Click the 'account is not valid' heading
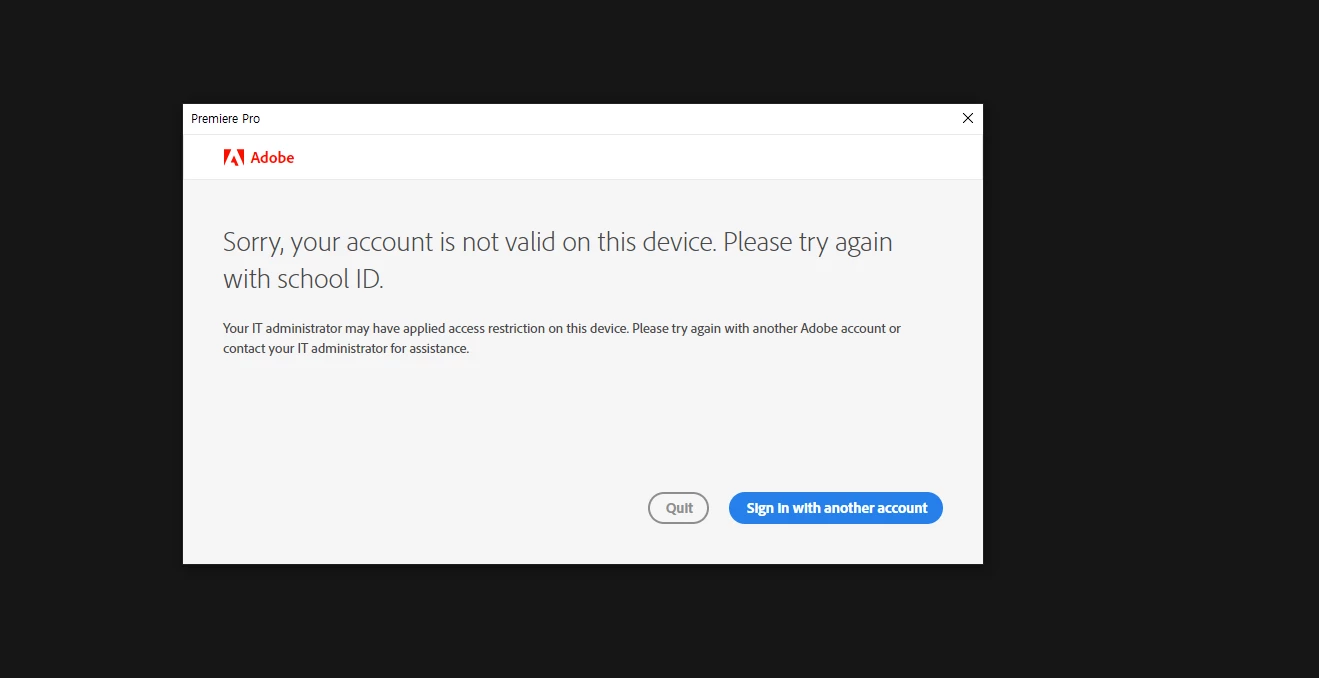Image resolution: width=1319 pixels, height=678 pixels. pos(558,260)
